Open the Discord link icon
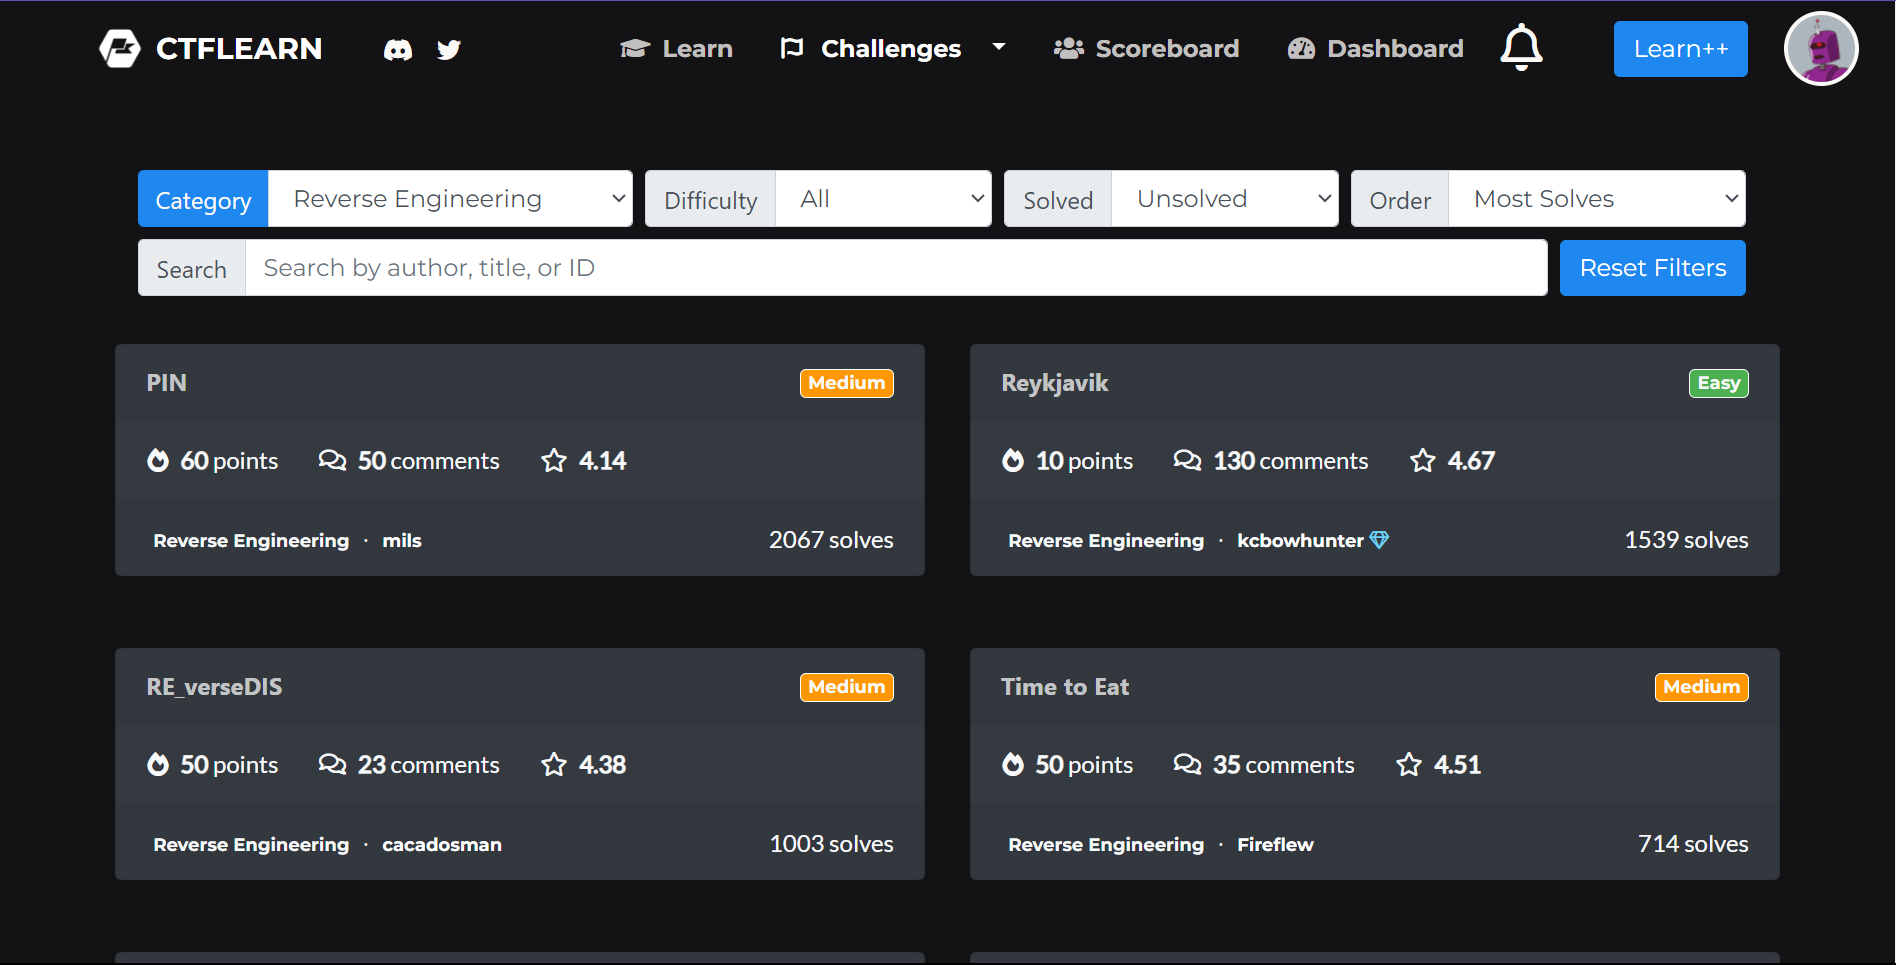Viewport: 1896px width, 965px height. coord(398,50)
